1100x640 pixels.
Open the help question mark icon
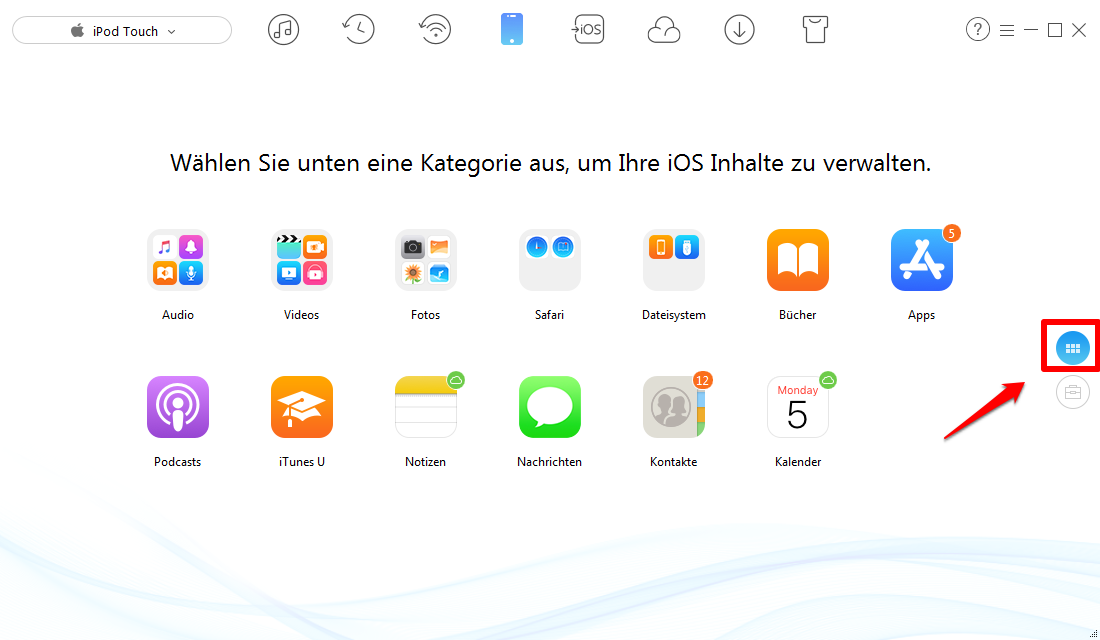(977, 29)
